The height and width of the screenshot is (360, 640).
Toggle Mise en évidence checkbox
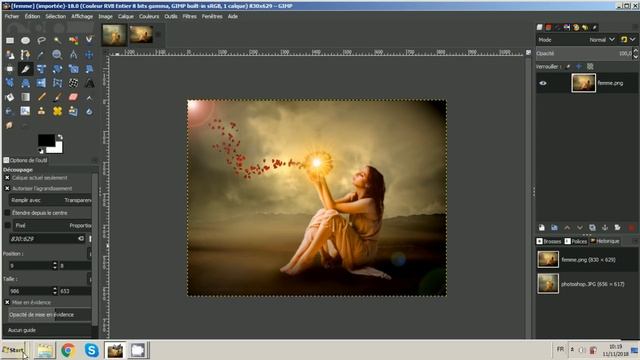click(7, 302)
